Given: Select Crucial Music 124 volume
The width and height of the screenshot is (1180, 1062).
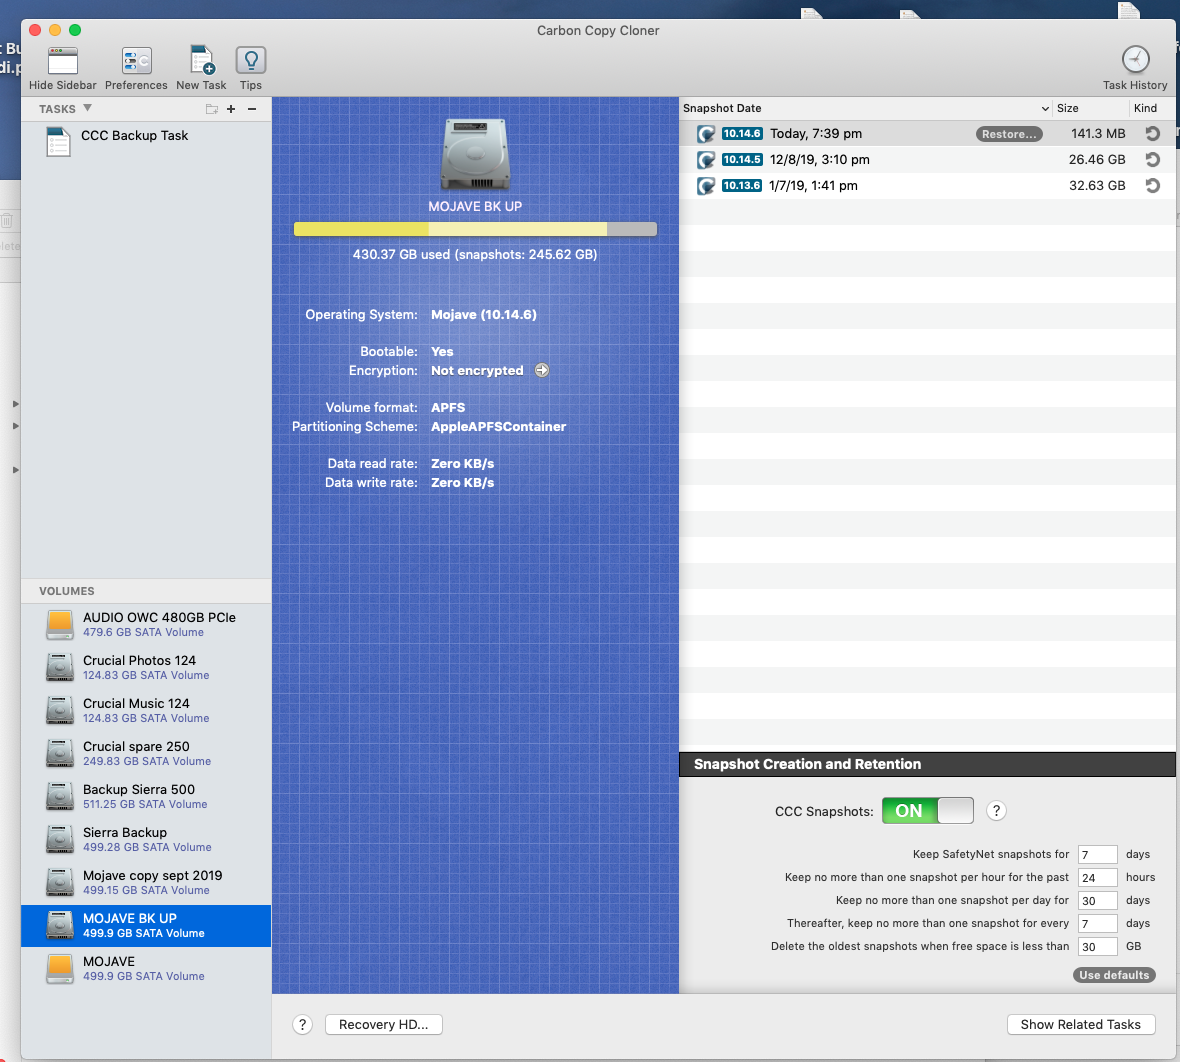Looking at the screenshot, I should point(146,711).
